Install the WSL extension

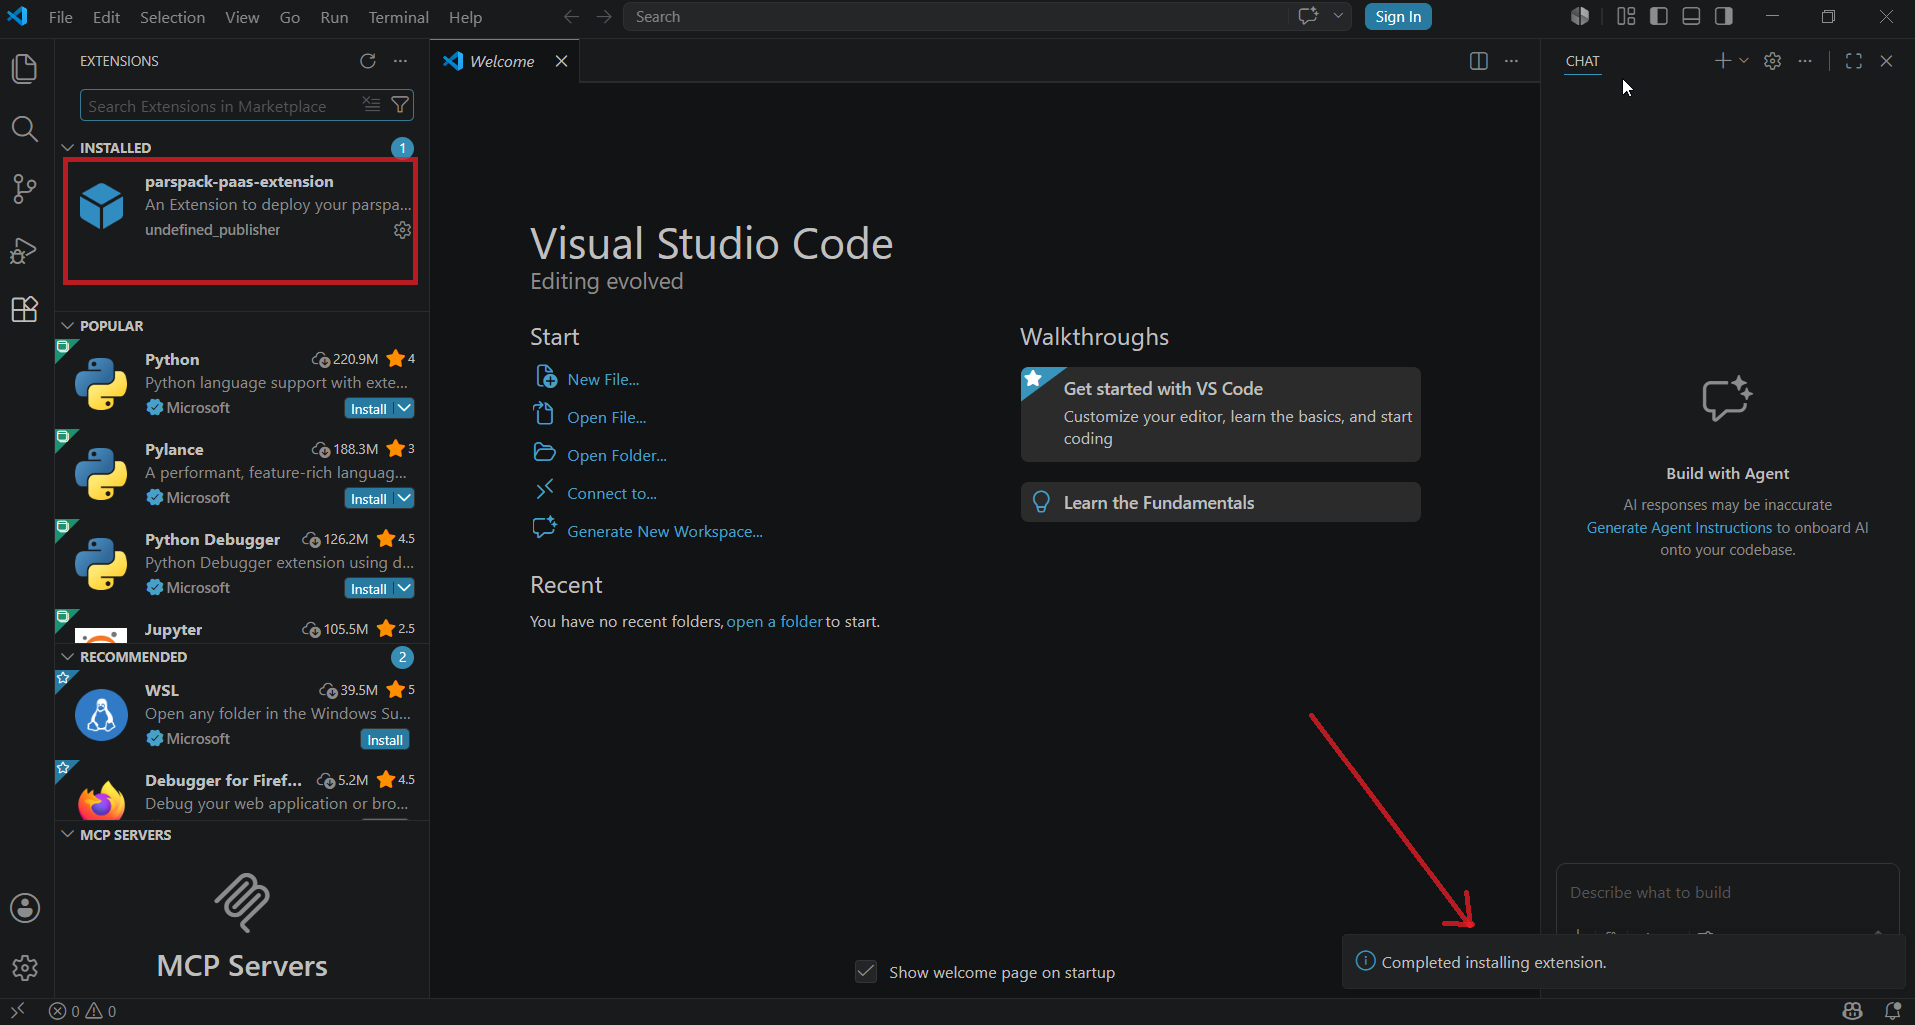tap(385, 740)
